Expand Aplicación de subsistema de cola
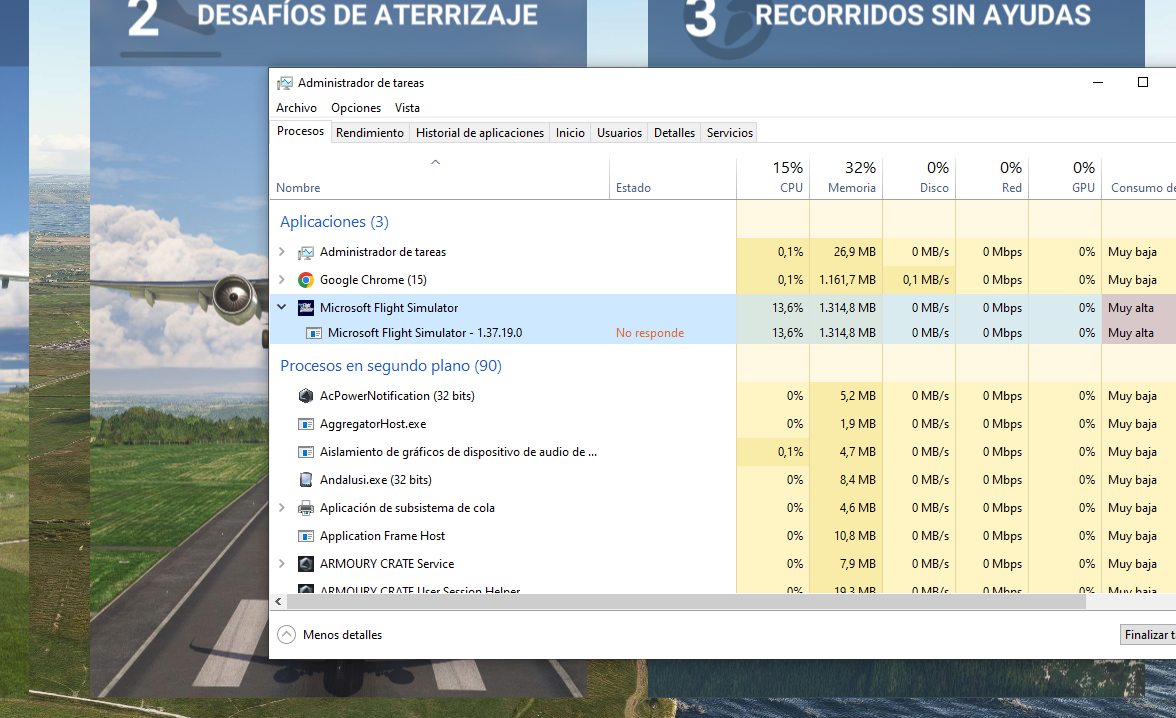This screenshot has width=1176, height=718. point(282,508)
